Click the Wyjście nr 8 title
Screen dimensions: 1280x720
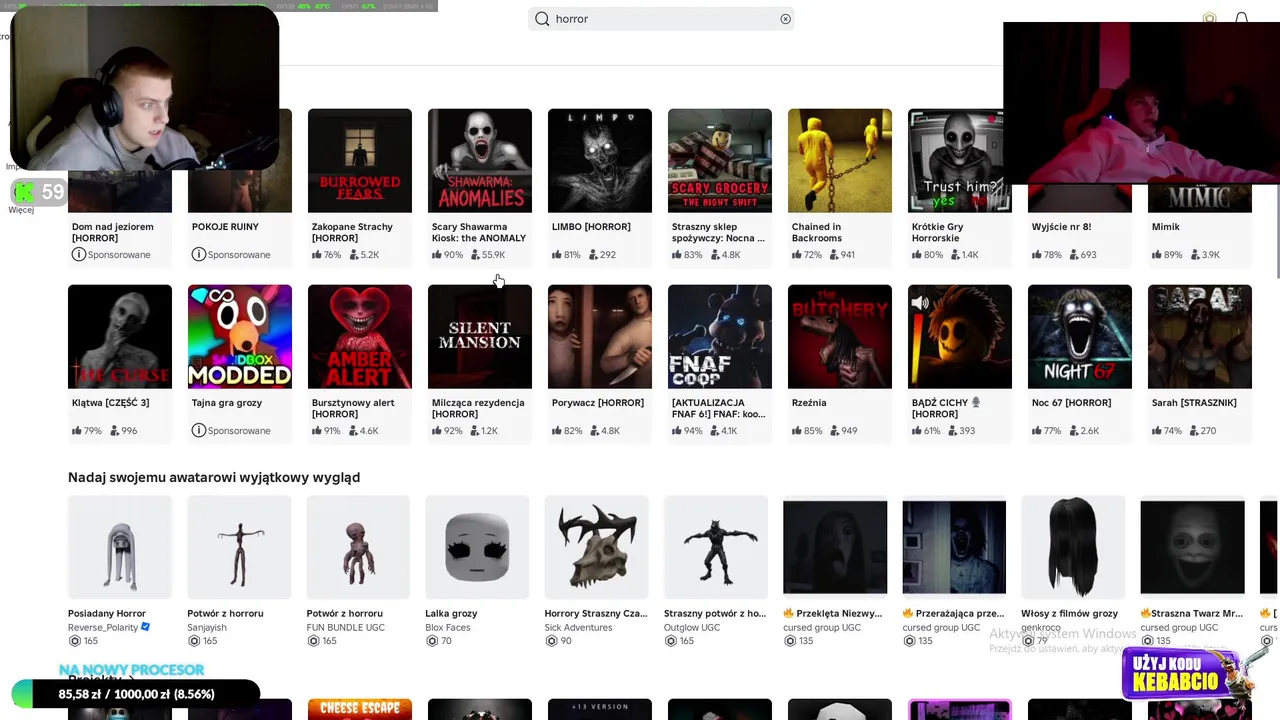[x=1061, y=227]
